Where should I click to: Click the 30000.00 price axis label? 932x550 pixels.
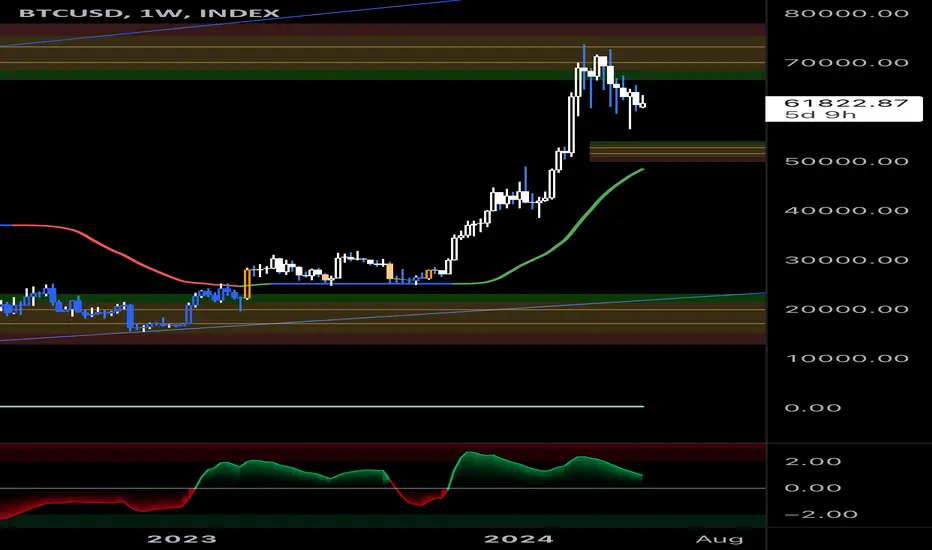[x=846, y=260]
